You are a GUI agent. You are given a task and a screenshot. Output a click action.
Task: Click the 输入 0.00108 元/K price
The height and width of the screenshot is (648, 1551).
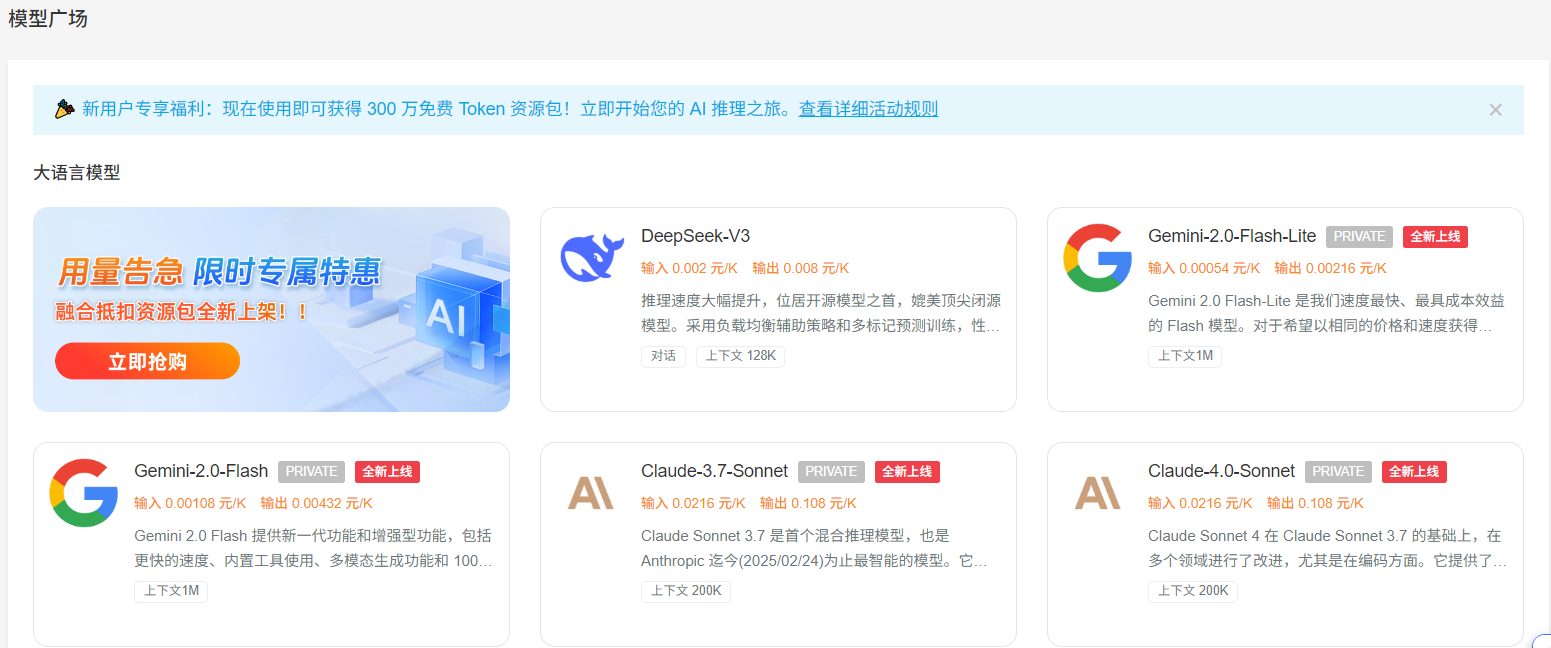tap(190, 503)
